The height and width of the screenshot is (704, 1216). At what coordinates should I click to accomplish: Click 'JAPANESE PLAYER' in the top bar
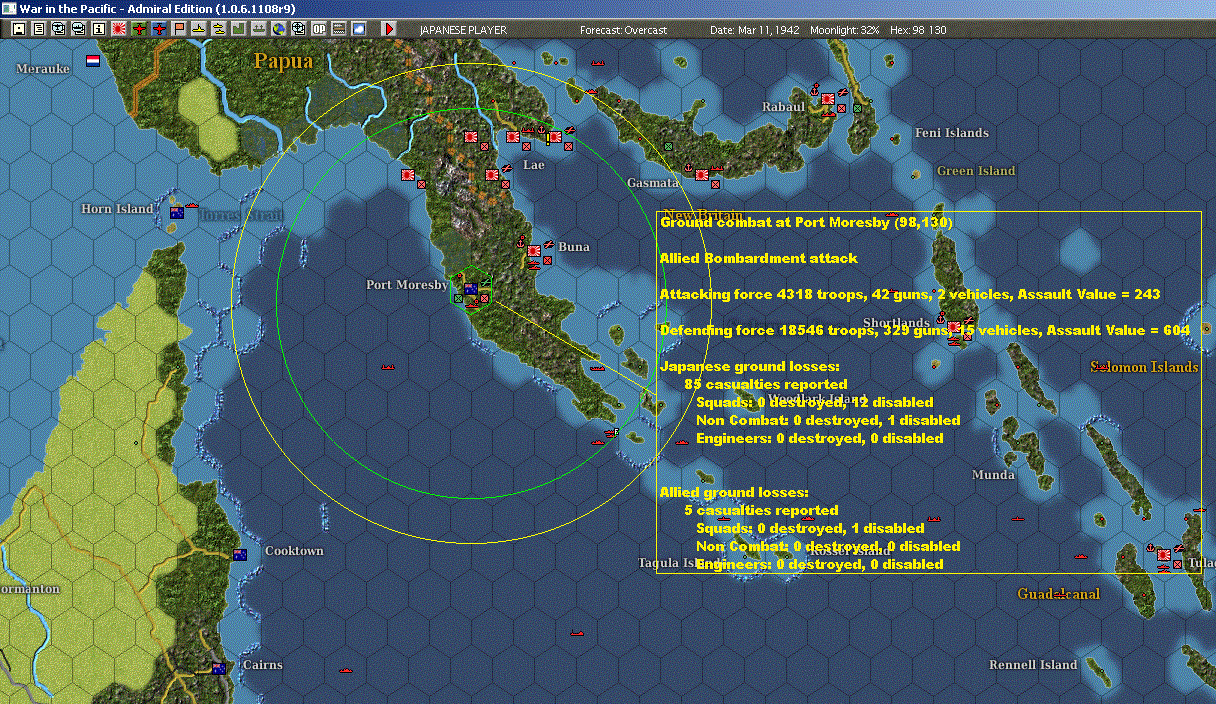click(463, 30)
